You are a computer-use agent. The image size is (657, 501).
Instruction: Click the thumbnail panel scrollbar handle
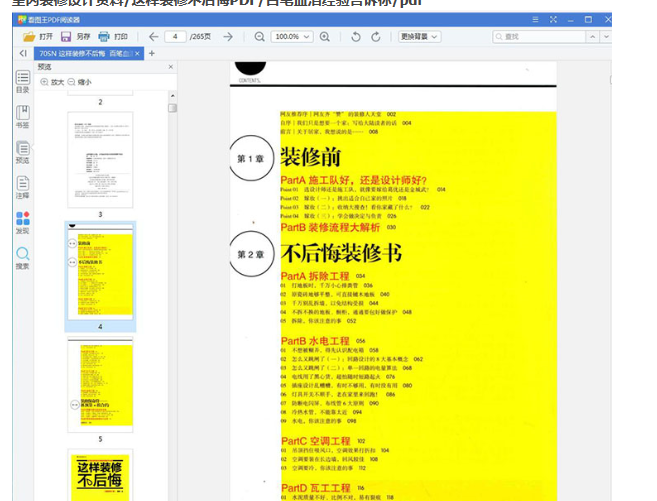173,108
